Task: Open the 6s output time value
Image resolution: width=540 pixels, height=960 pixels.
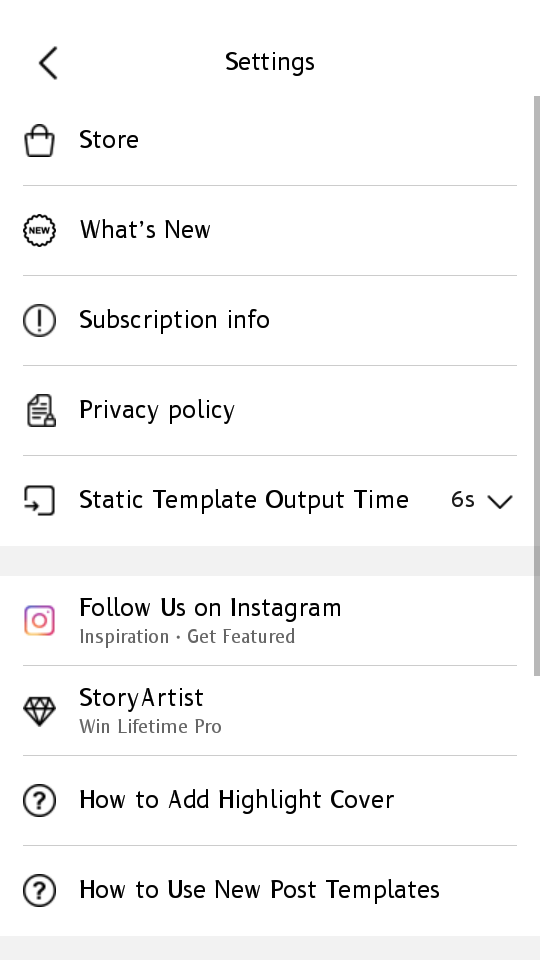Action: click(x=463, y=500)
